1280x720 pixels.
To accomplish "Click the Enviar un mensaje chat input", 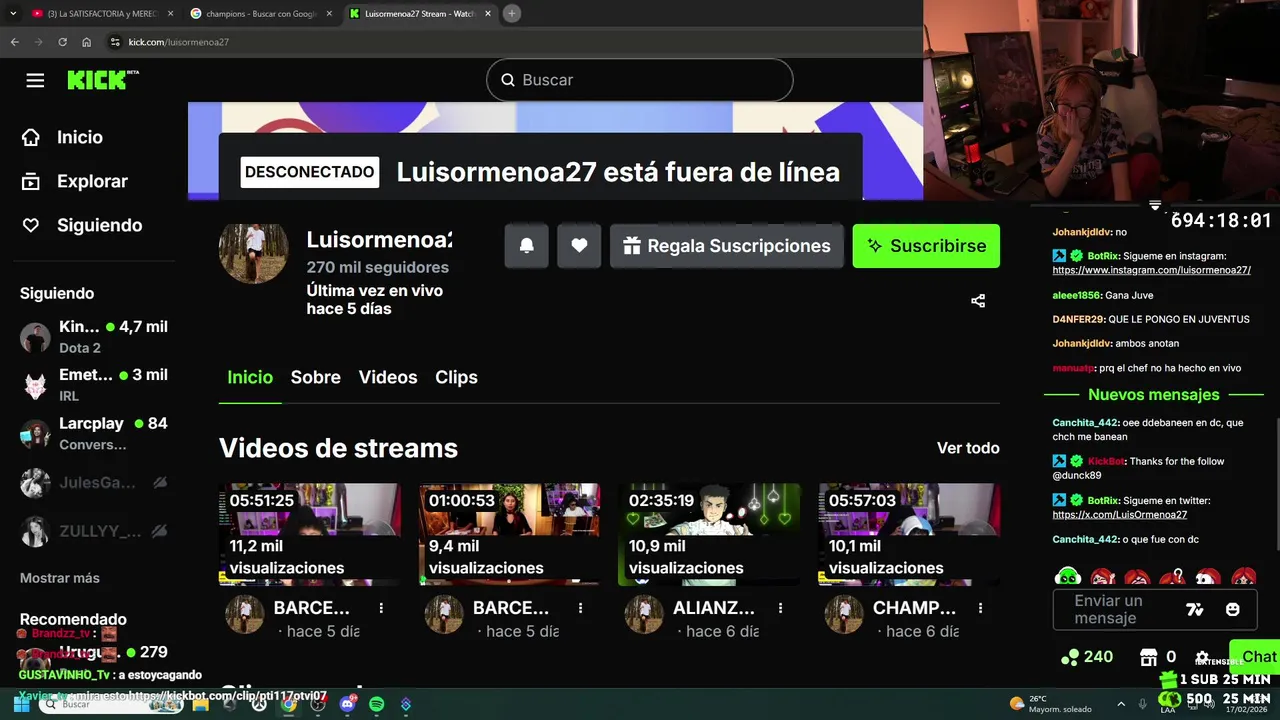I will [1118, 609].
